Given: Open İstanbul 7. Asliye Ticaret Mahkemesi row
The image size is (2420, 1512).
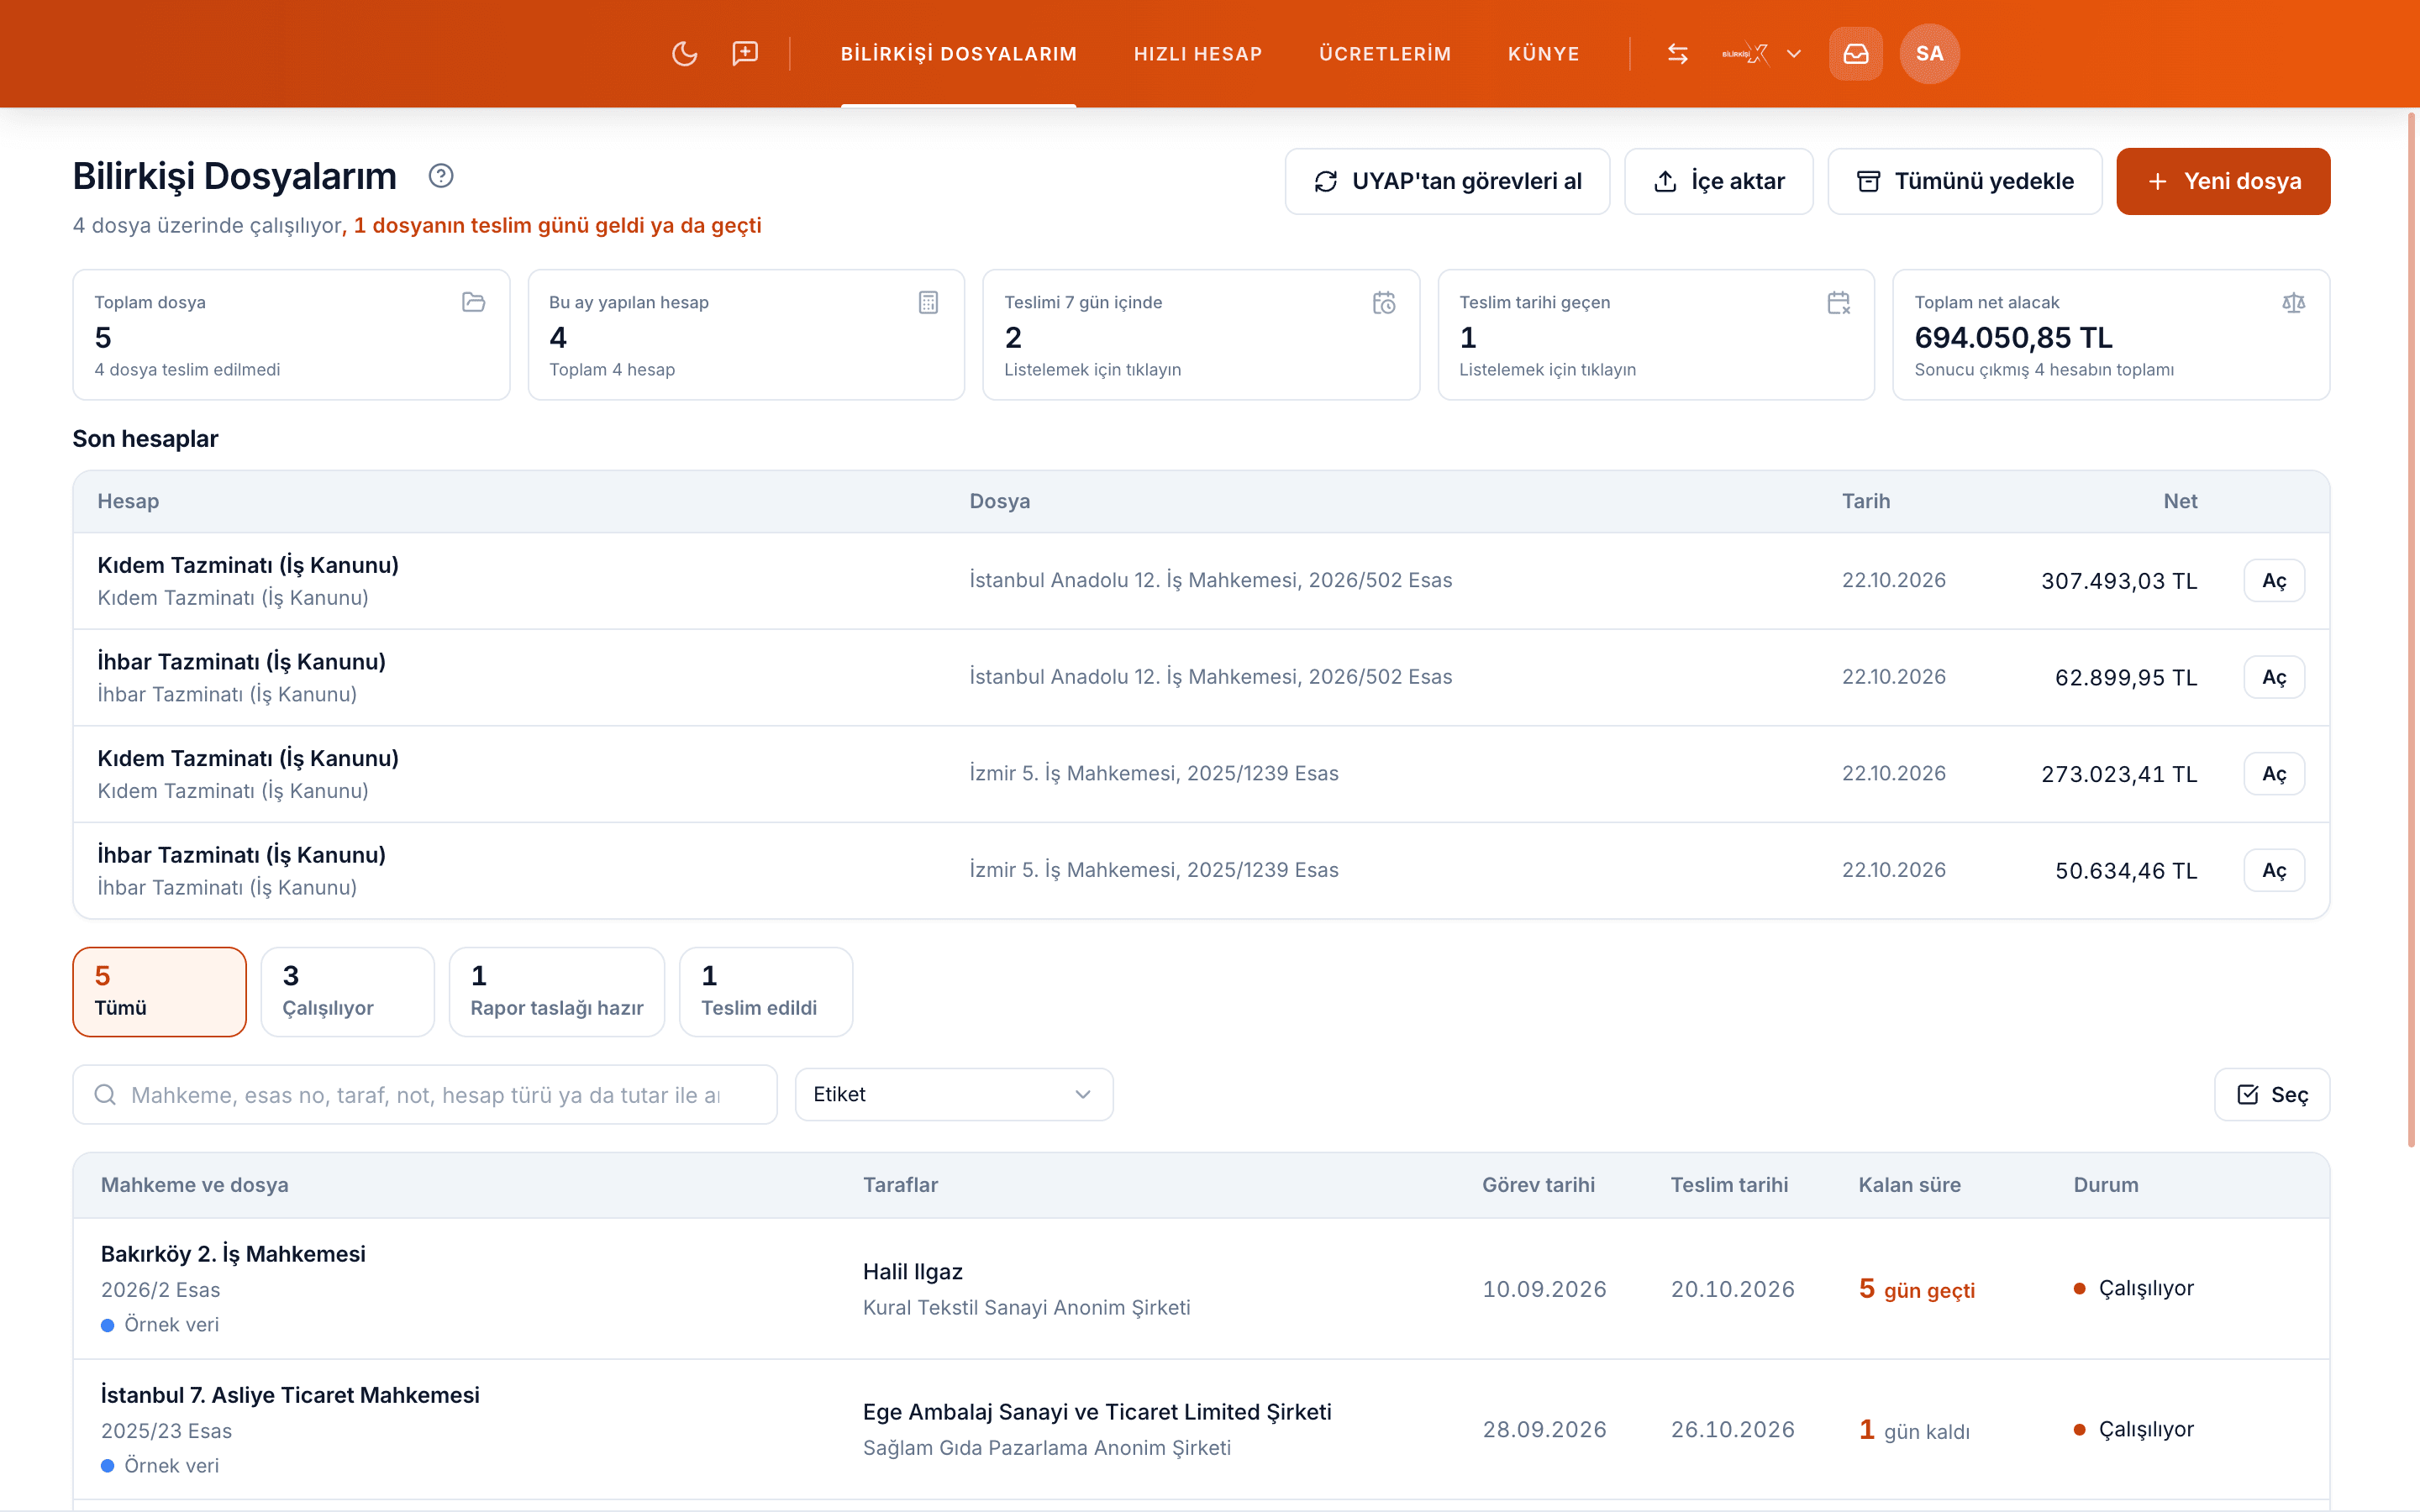Looking at the screenshot, I should [x=1201, y=1429].
